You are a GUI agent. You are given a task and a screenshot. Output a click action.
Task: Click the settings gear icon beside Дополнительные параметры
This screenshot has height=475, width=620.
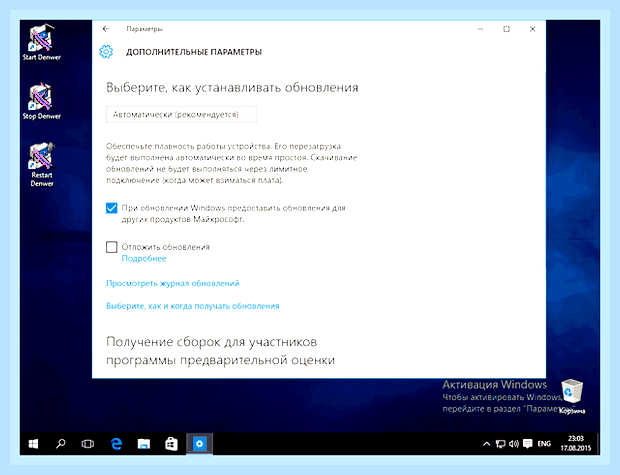(106, 52)
